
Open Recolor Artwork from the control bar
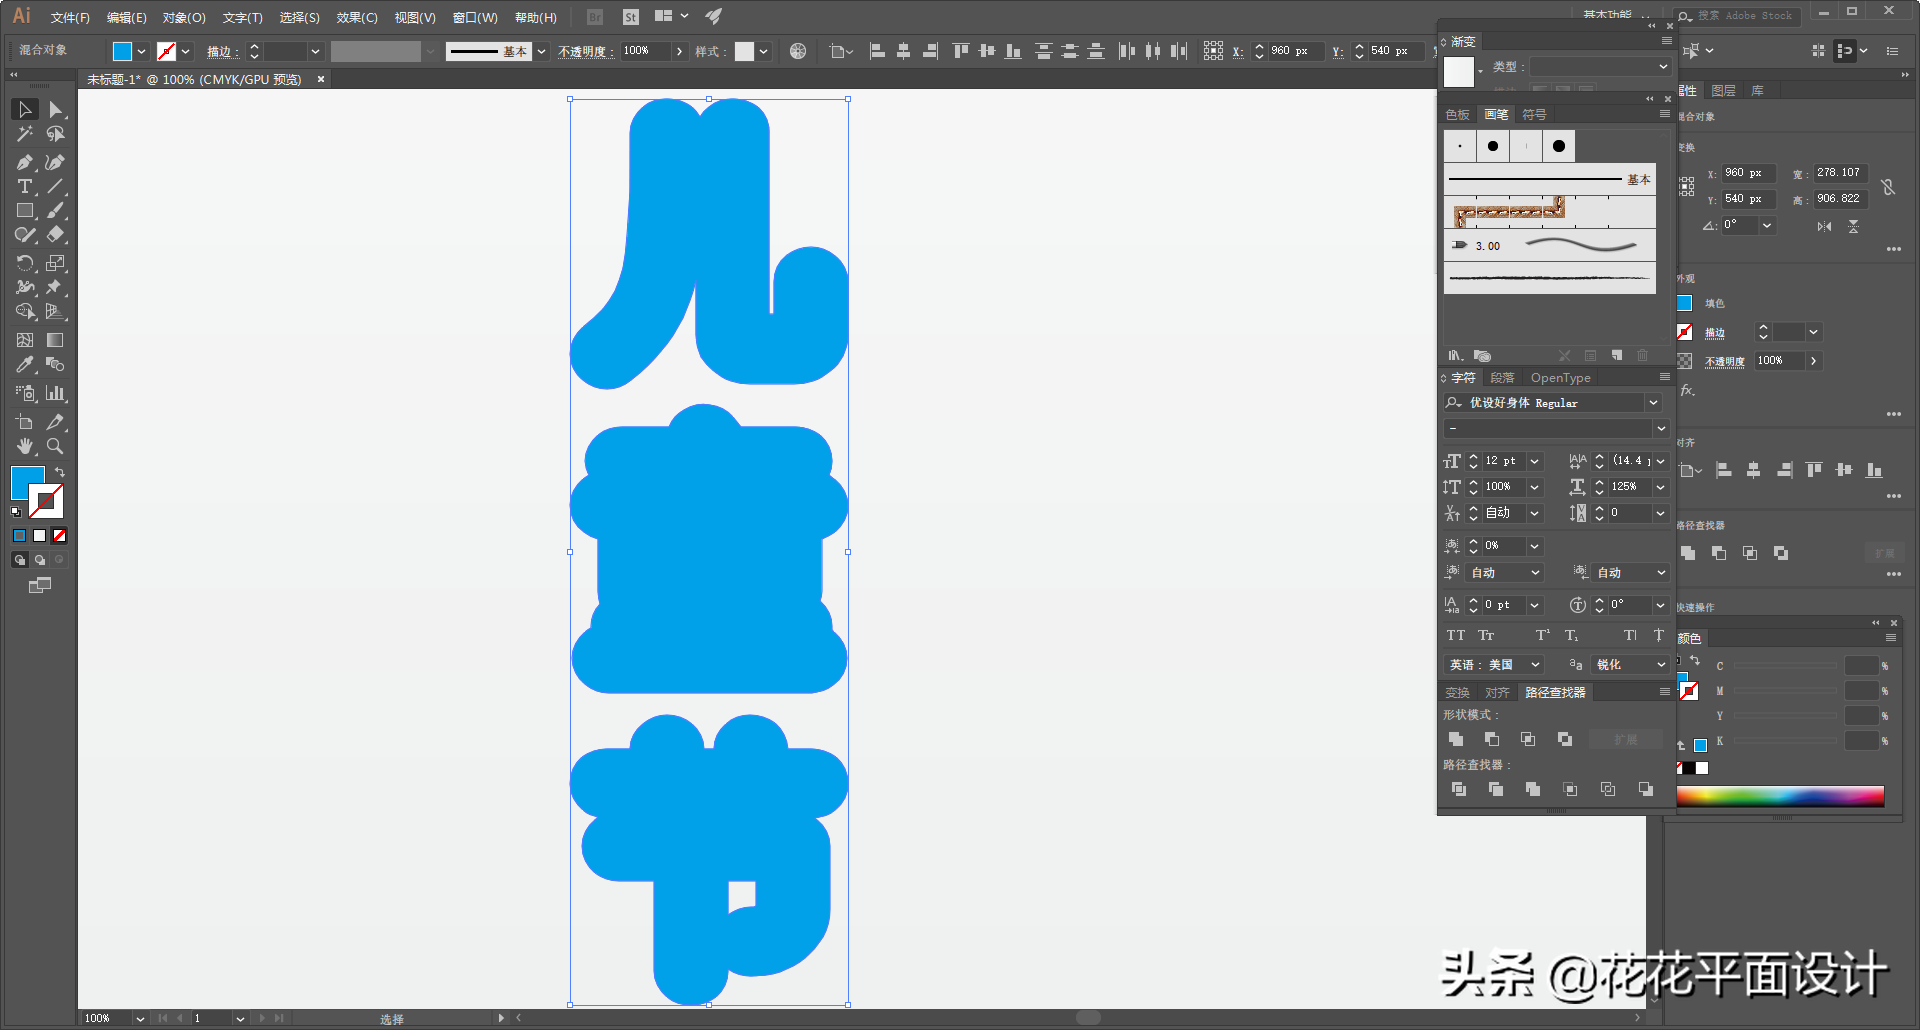[798, 51]
